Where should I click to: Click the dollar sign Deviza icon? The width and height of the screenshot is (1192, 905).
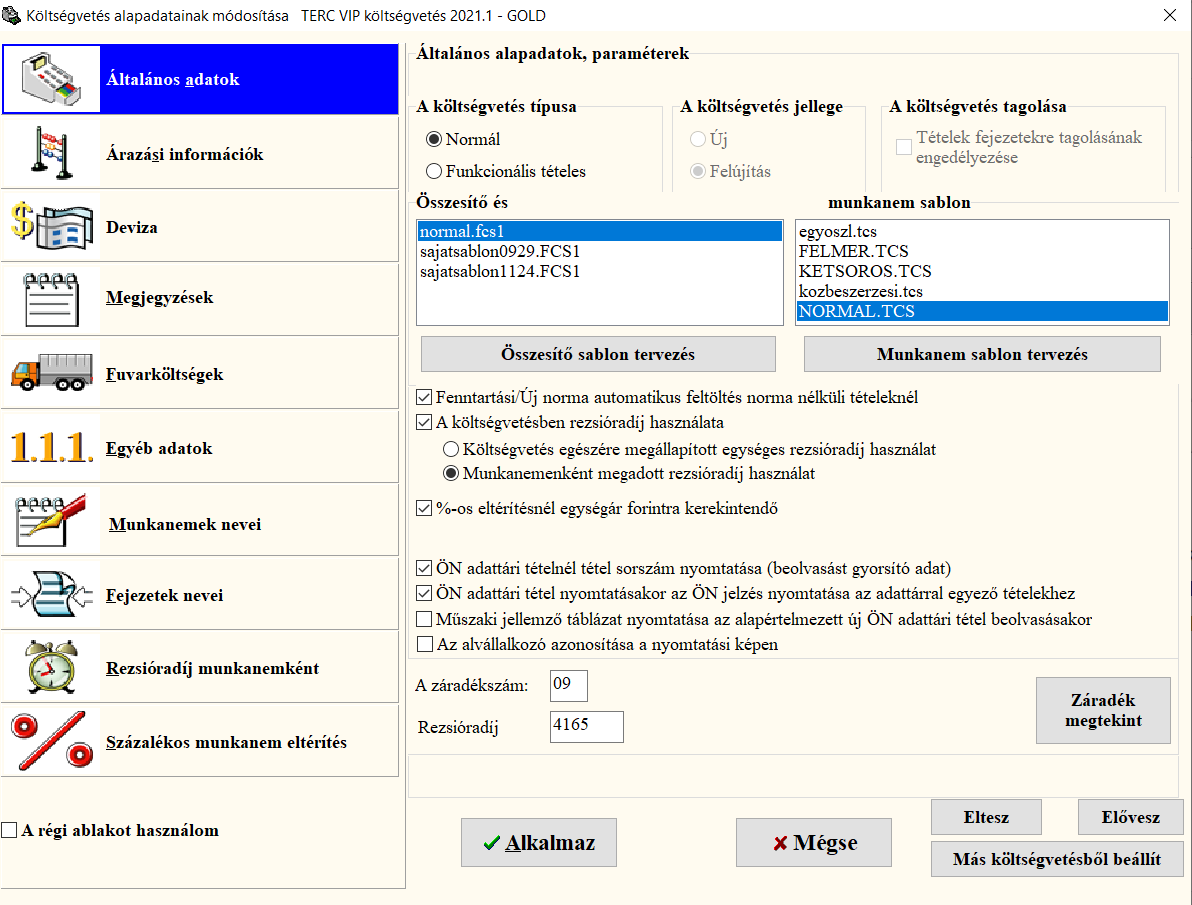click(x=51, y=226)
